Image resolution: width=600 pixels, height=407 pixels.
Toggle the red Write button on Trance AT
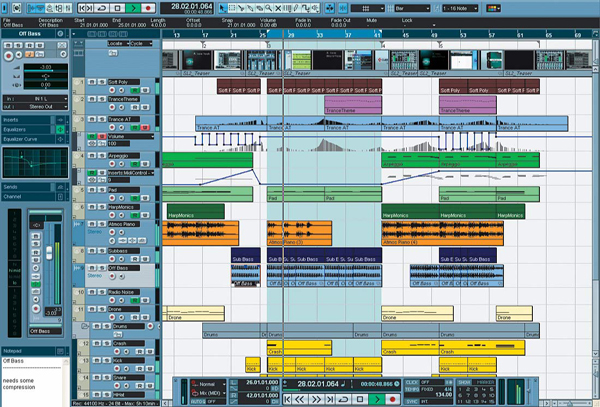click(145, 127)
